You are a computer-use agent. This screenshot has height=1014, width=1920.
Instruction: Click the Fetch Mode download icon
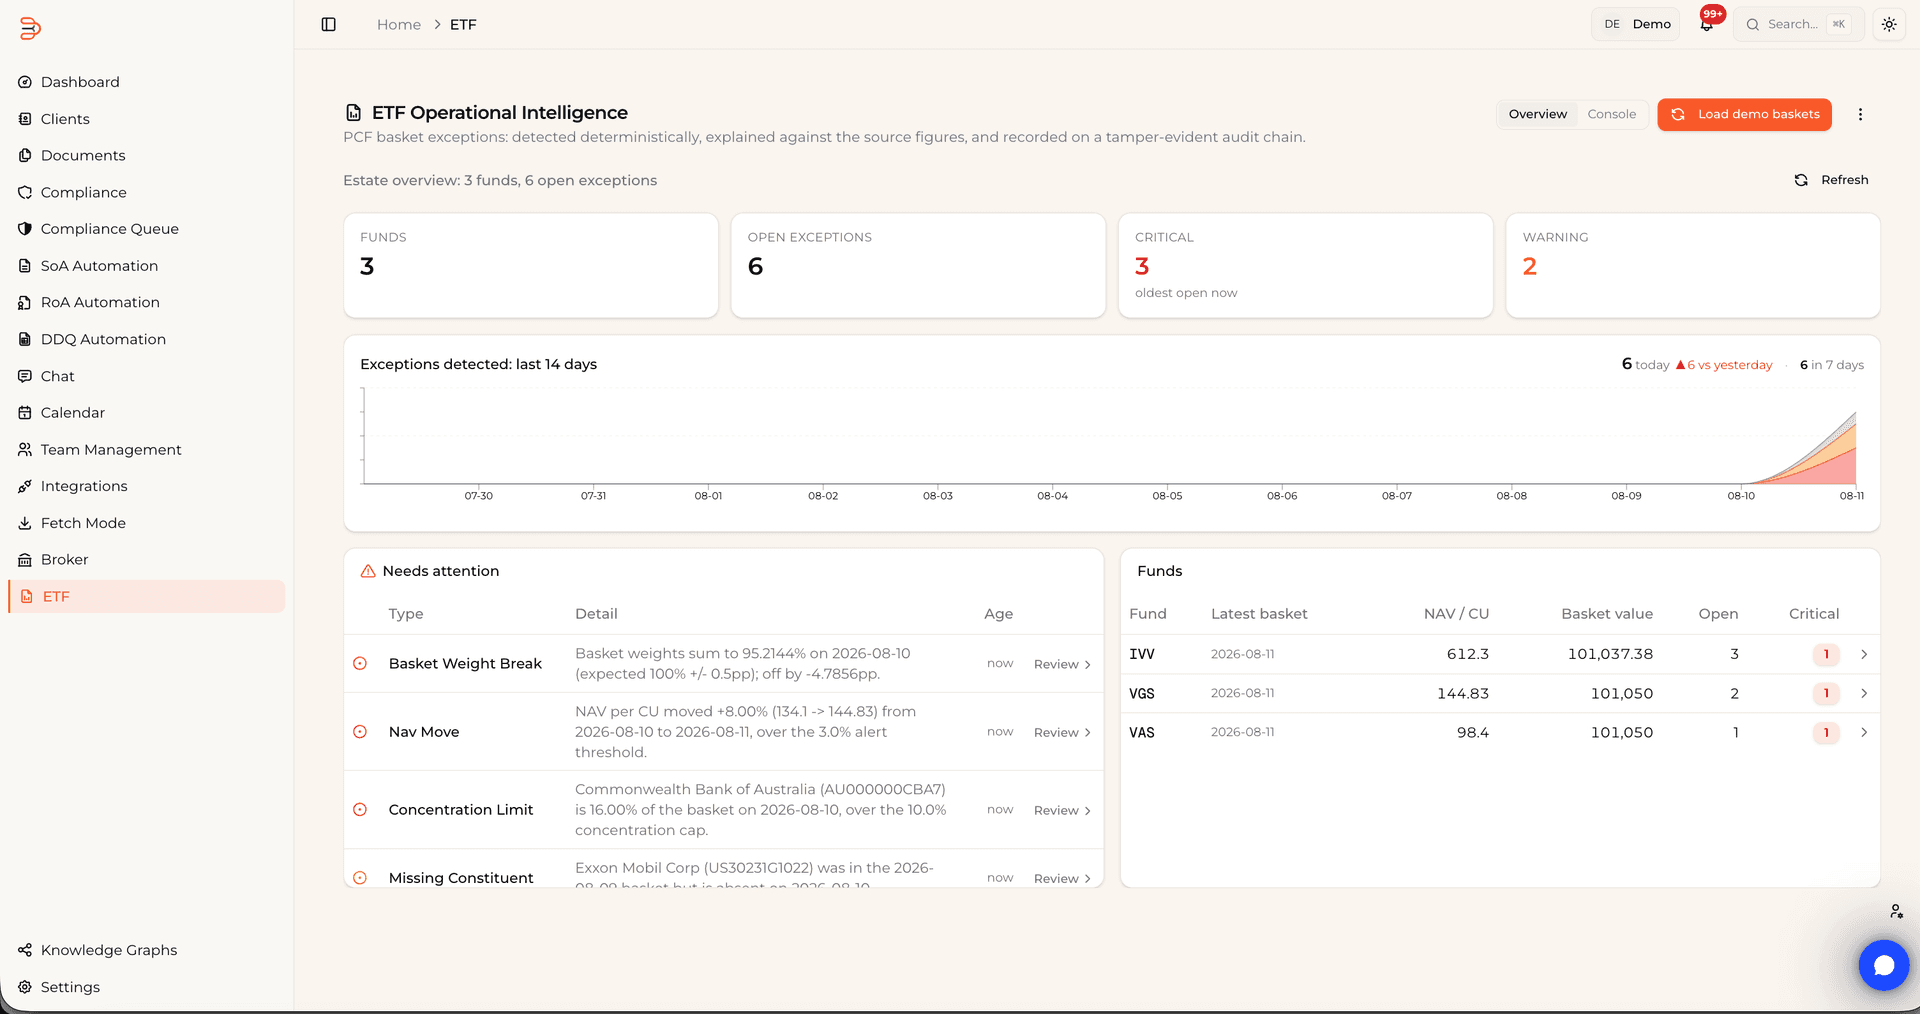click(25, 523)
